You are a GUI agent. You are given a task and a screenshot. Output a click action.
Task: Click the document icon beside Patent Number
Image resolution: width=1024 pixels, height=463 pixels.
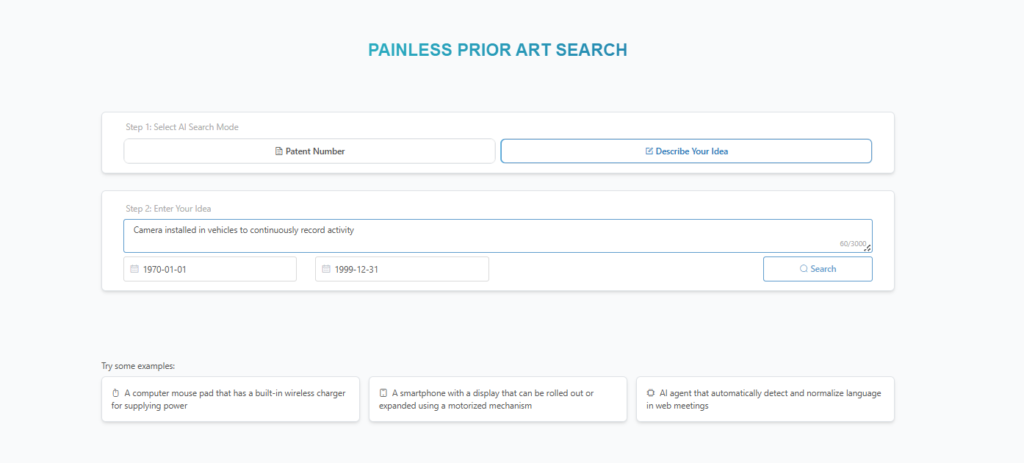pos(278,151)
